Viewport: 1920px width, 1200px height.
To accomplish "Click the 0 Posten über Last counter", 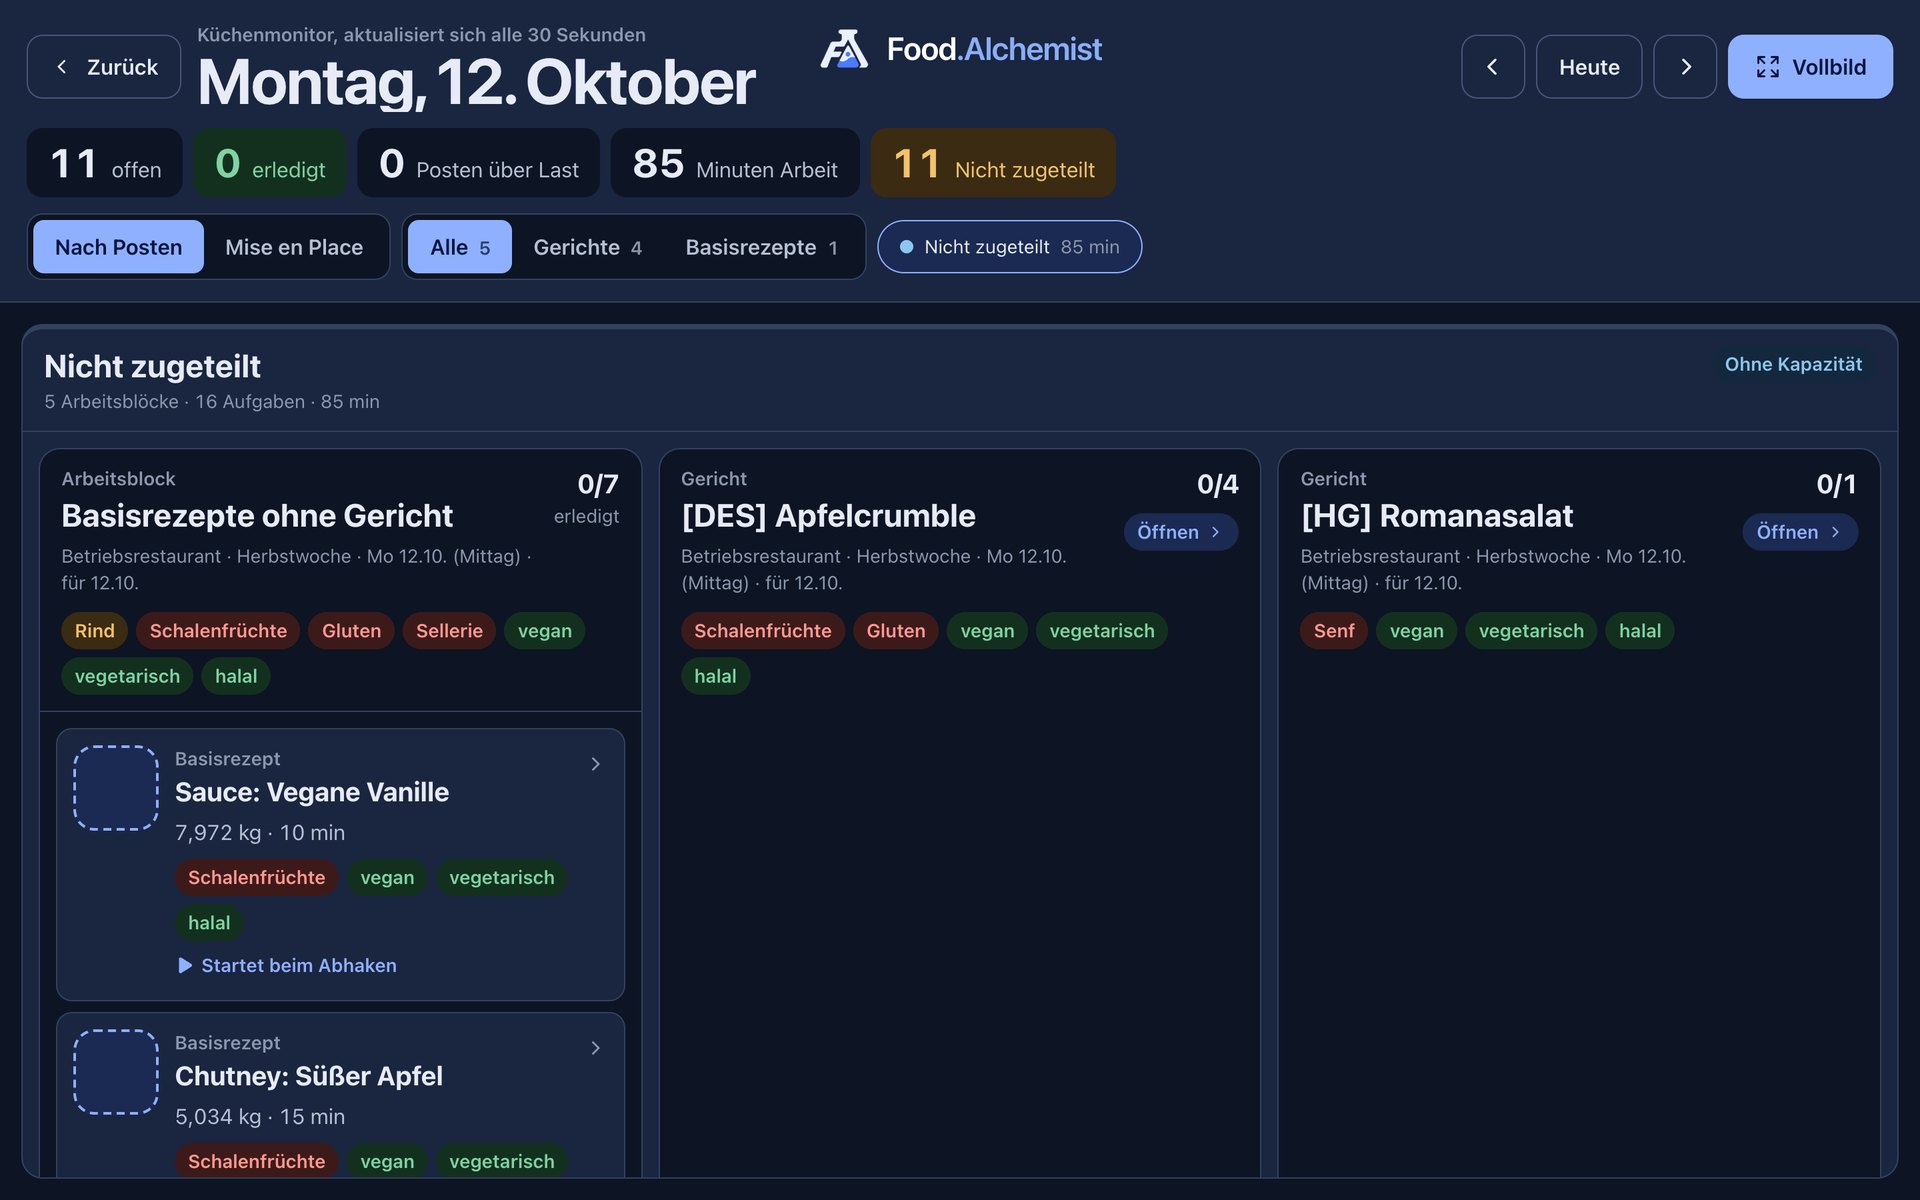I will 479,163.
